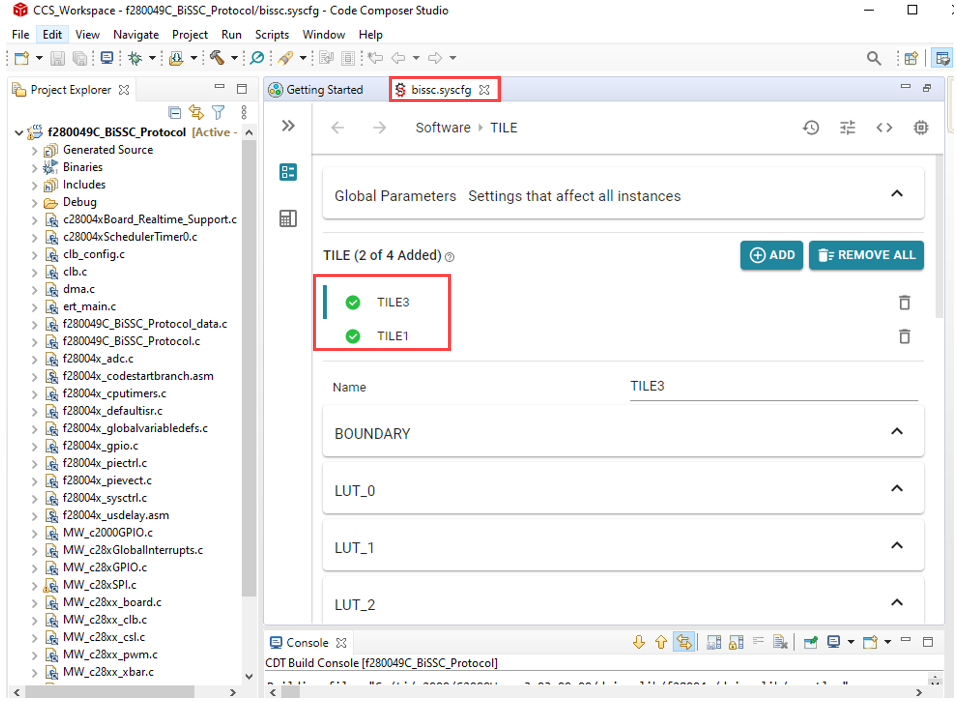Viewport: 957px width, 702px height.
Task: Show generated code with angle brackets icon
Action: (x=884, y=128)
